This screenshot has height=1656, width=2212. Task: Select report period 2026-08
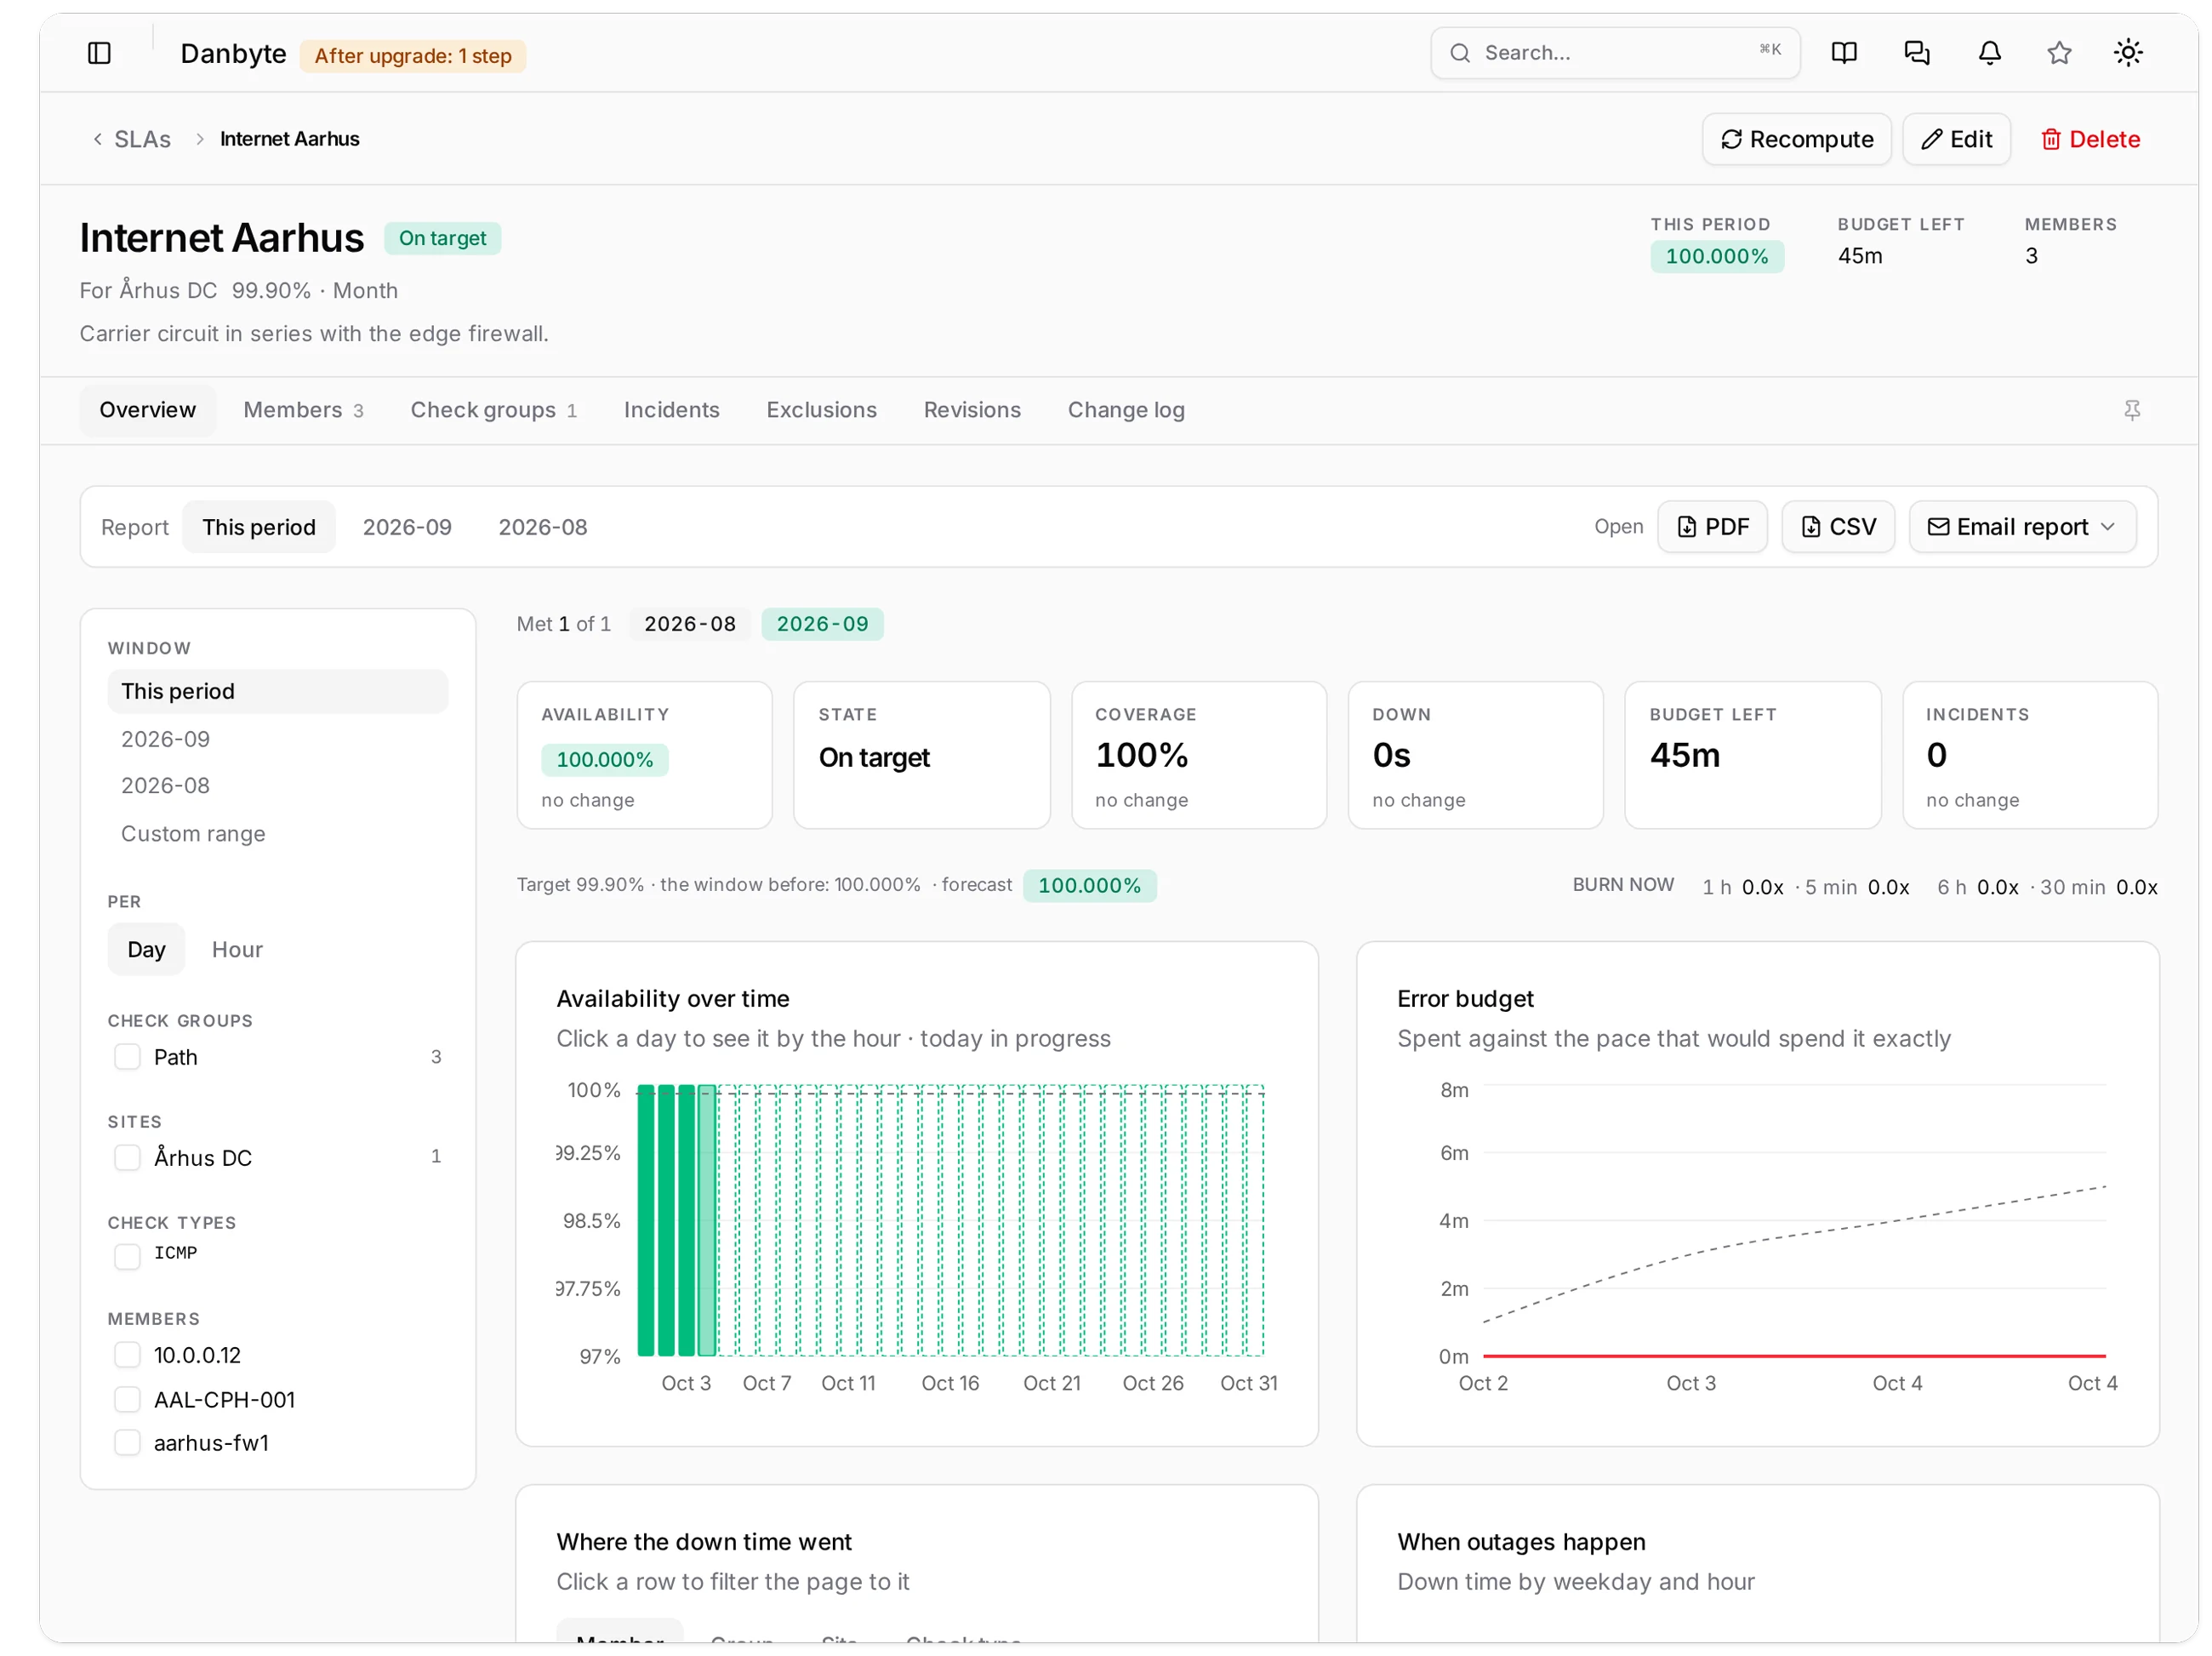click(543, 527)
